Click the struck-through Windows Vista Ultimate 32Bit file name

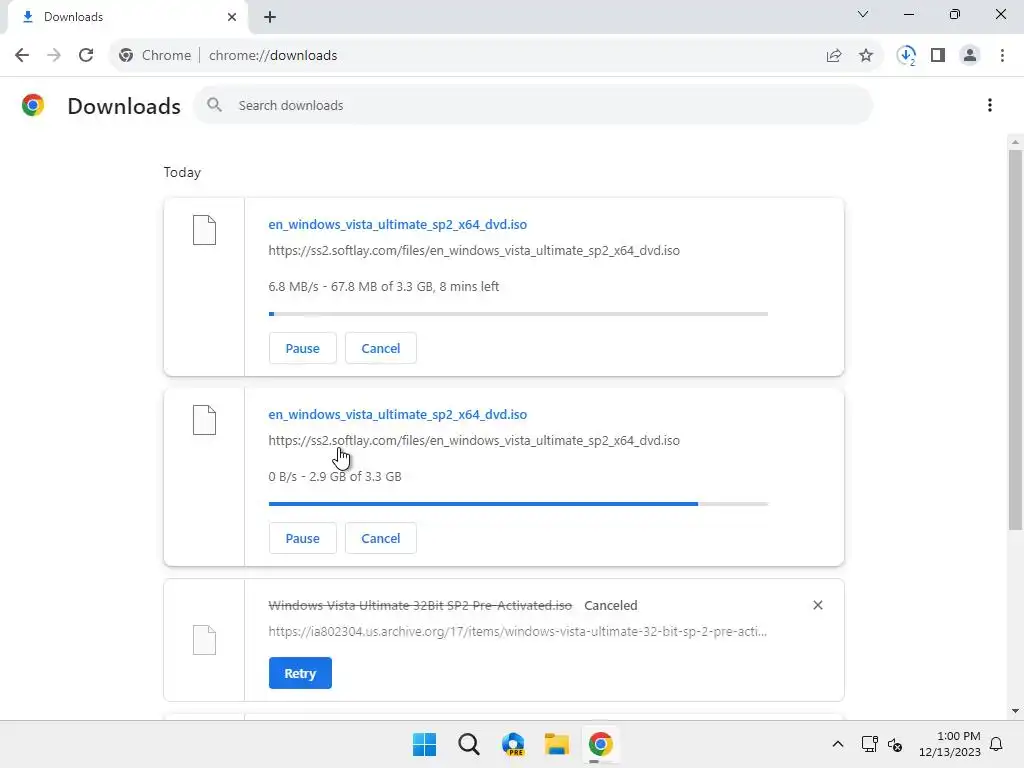(420, 605)
